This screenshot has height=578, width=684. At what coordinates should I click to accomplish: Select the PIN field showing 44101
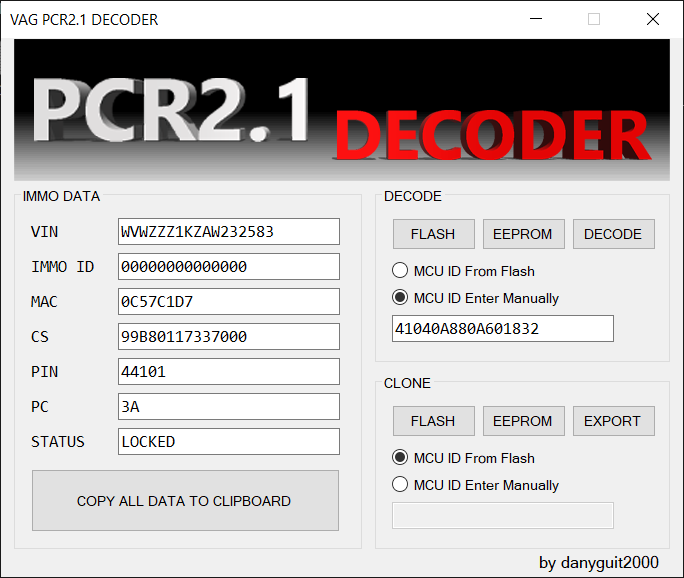(228, 372)
